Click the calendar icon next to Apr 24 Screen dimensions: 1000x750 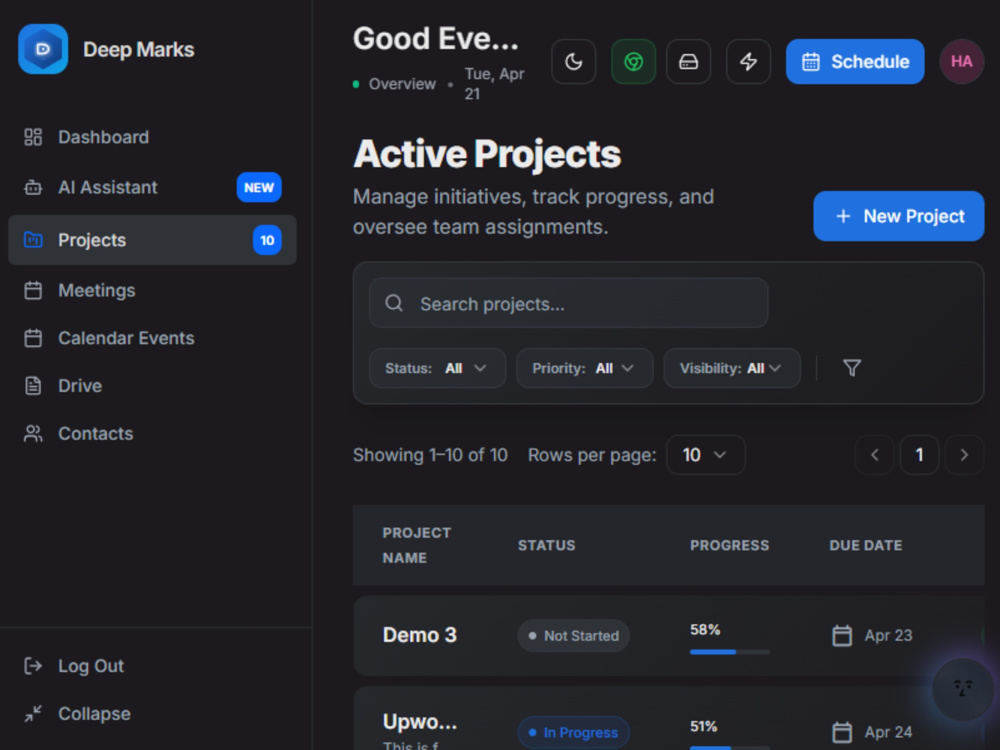(842, 732)
